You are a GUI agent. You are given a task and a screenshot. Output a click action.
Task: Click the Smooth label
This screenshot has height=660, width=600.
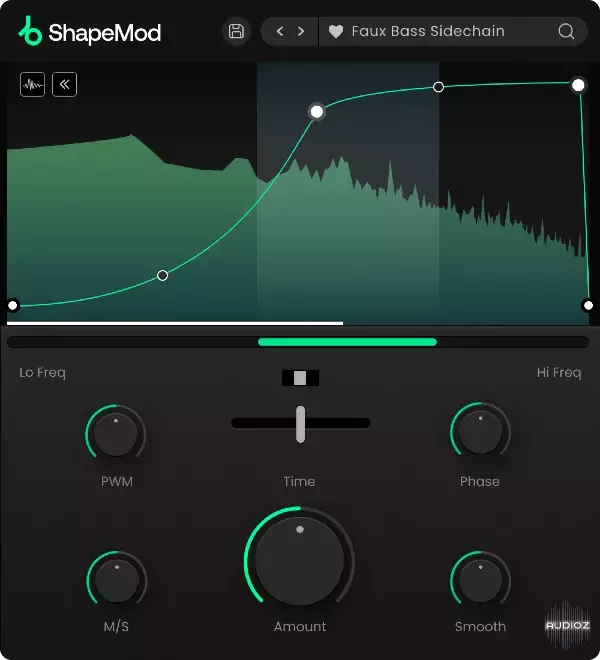[x=480, y=626]
